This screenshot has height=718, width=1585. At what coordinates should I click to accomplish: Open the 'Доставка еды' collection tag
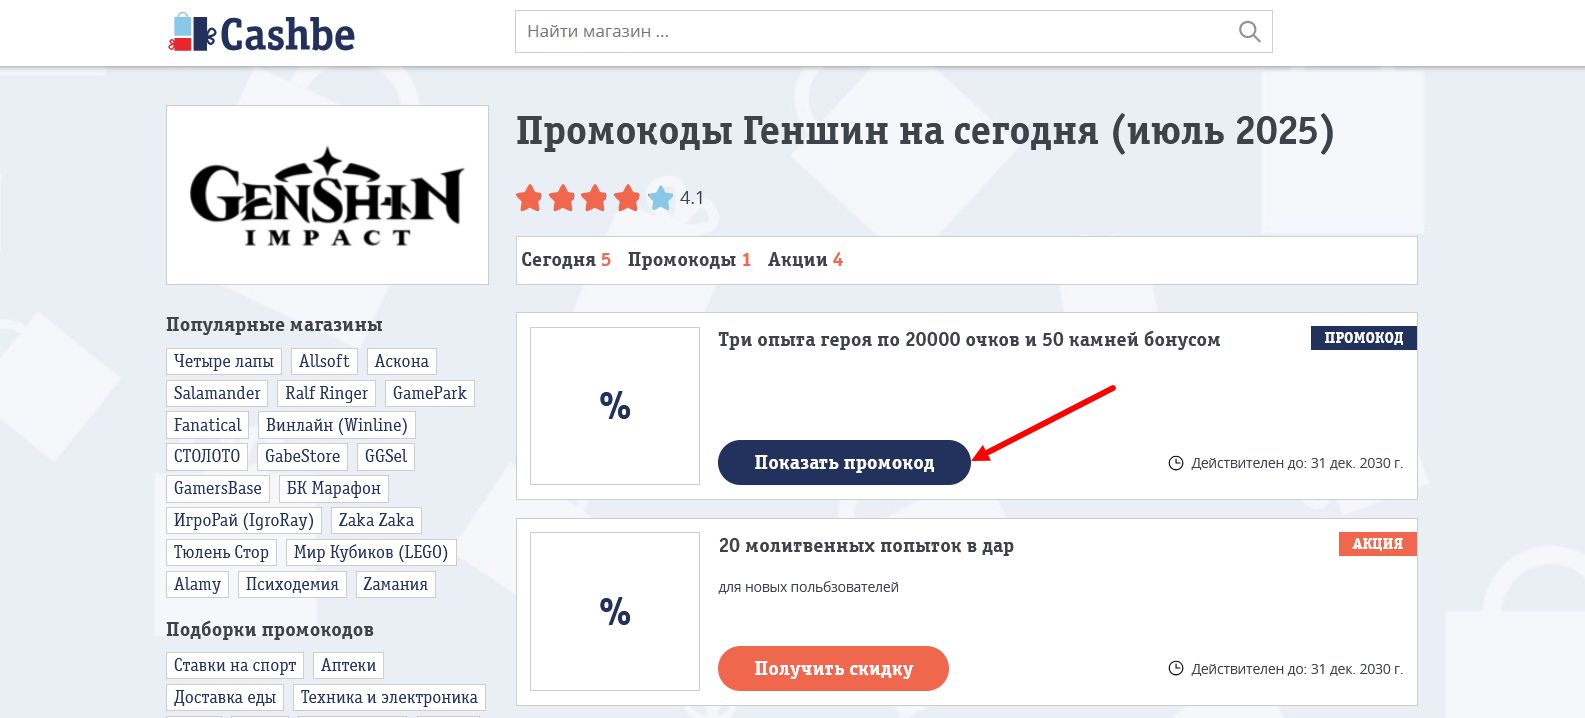click(x=225, y=697)
